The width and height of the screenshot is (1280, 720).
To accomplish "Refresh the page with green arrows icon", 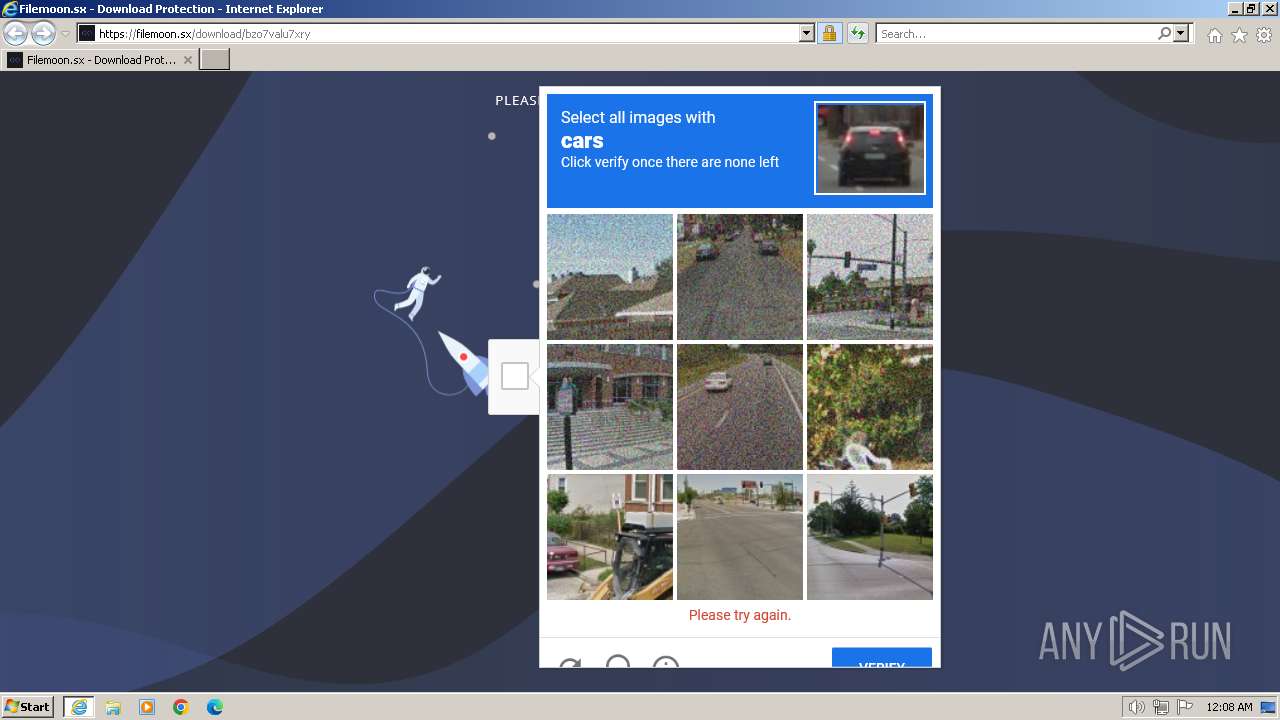I will pos(857,34).
